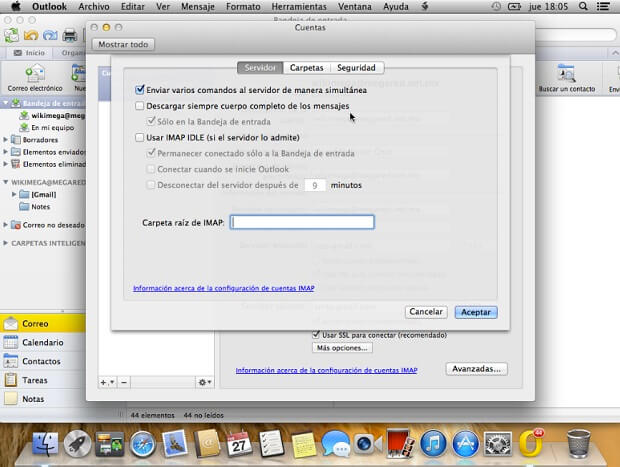Open Finder from the Dock
The image size is (620, 467).
point(45,444)
